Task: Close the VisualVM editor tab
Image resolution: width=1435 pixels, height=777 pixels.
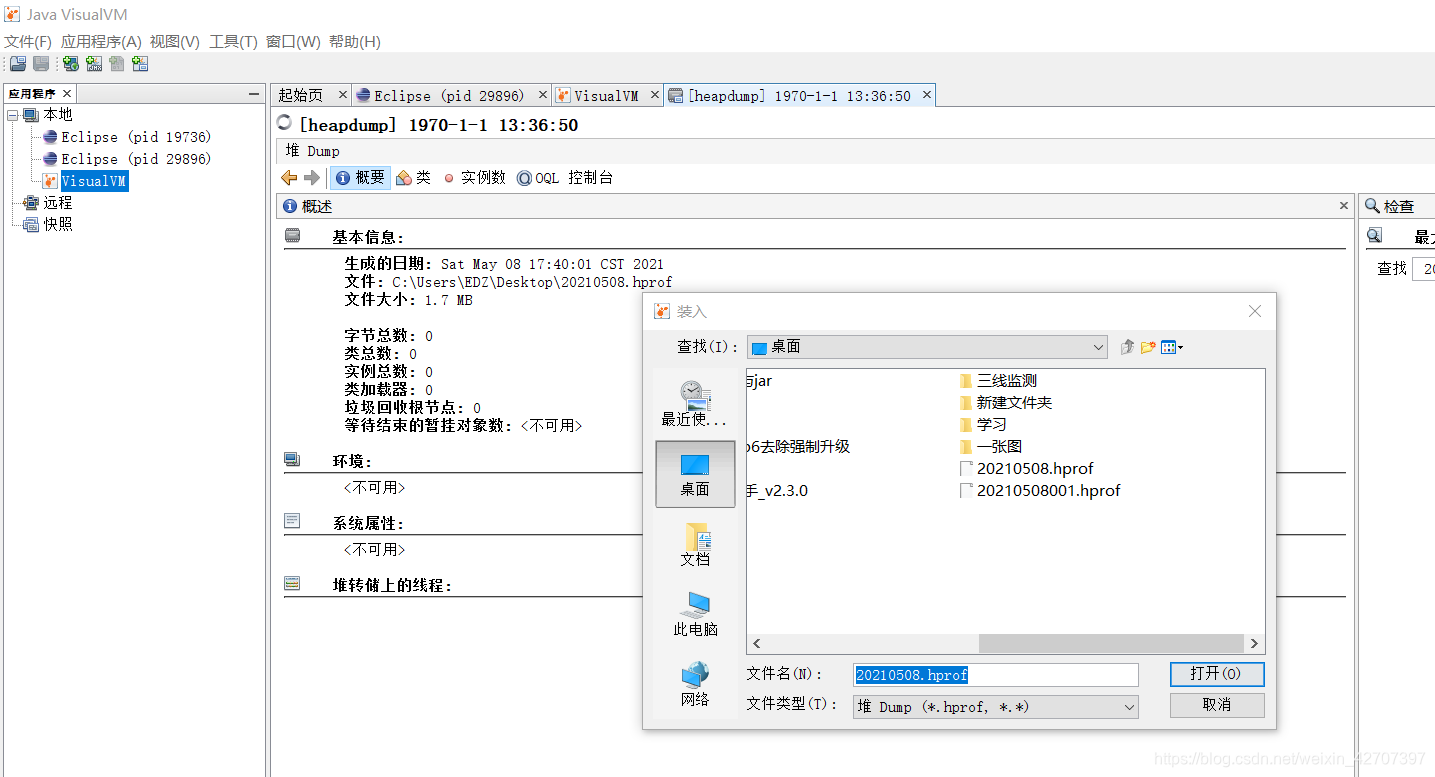Action: pyautogui.click(x=655, y=95)
